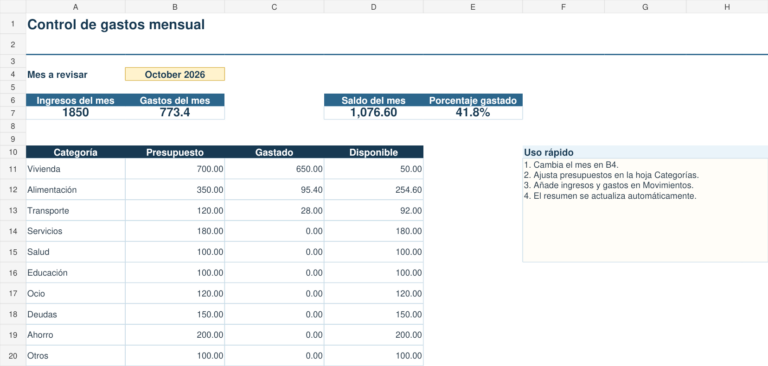Select the percentage value 41.8%

473,113
